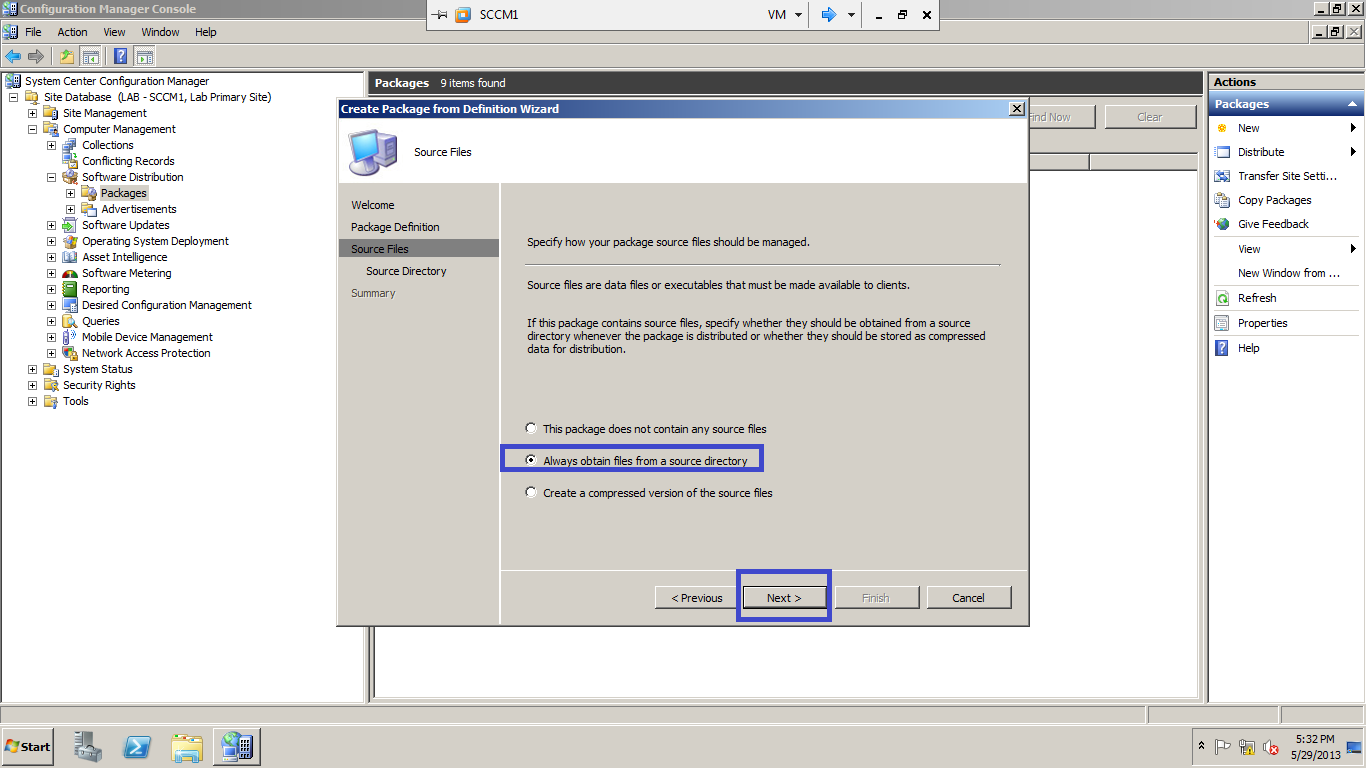The height and width of the screenshot is (768, 1366).
Task: Expand the Security Rights node
Action: 33,385
